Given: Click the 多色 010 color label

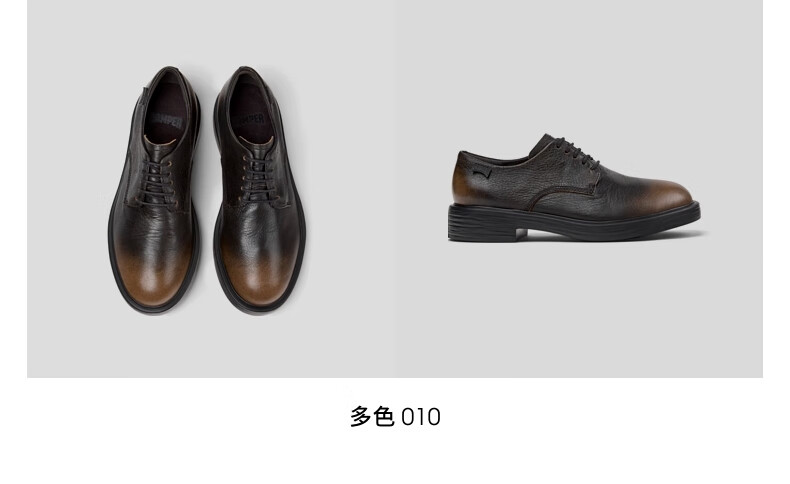Looking at the screenshot, I should pyautogui.click(x=396, y=417).
